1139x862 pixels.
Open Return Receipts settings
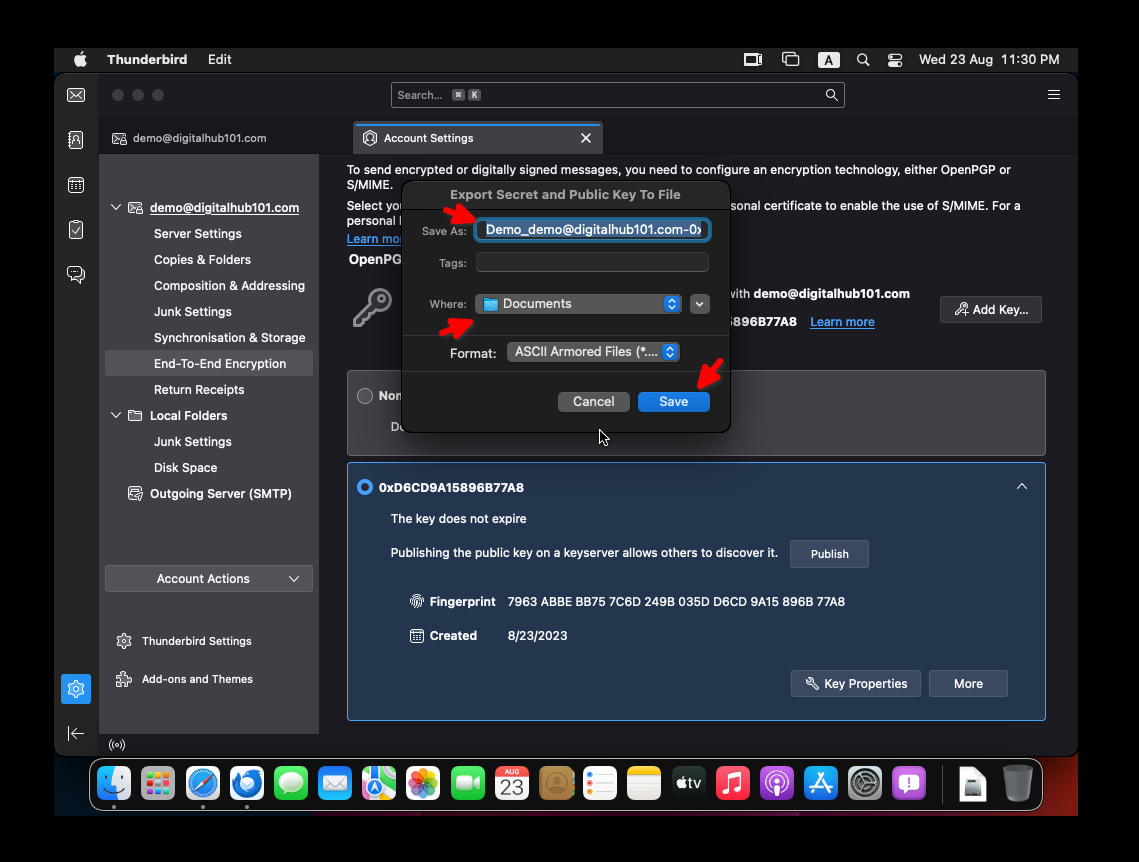pos(199,390)
